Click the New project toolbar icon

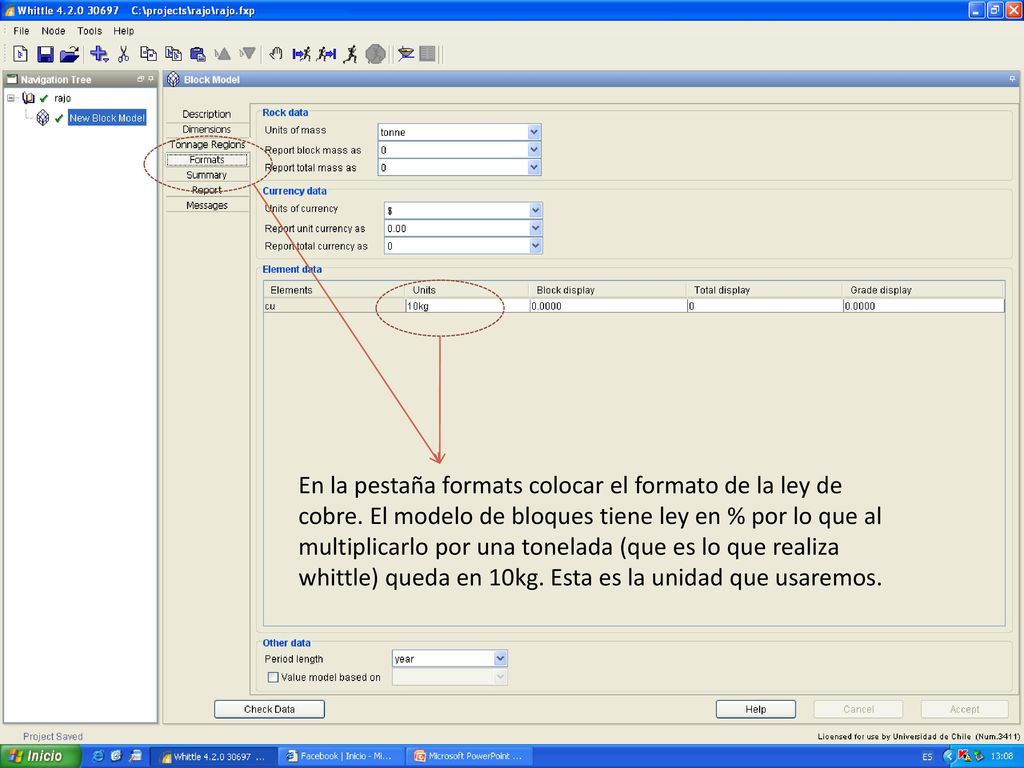[x=21, y=54]
